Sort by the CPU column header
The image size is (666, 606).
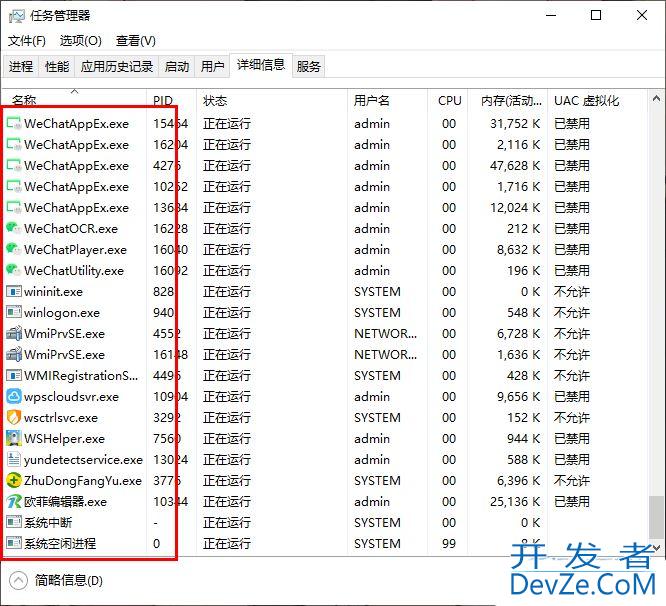coord(448,101)
